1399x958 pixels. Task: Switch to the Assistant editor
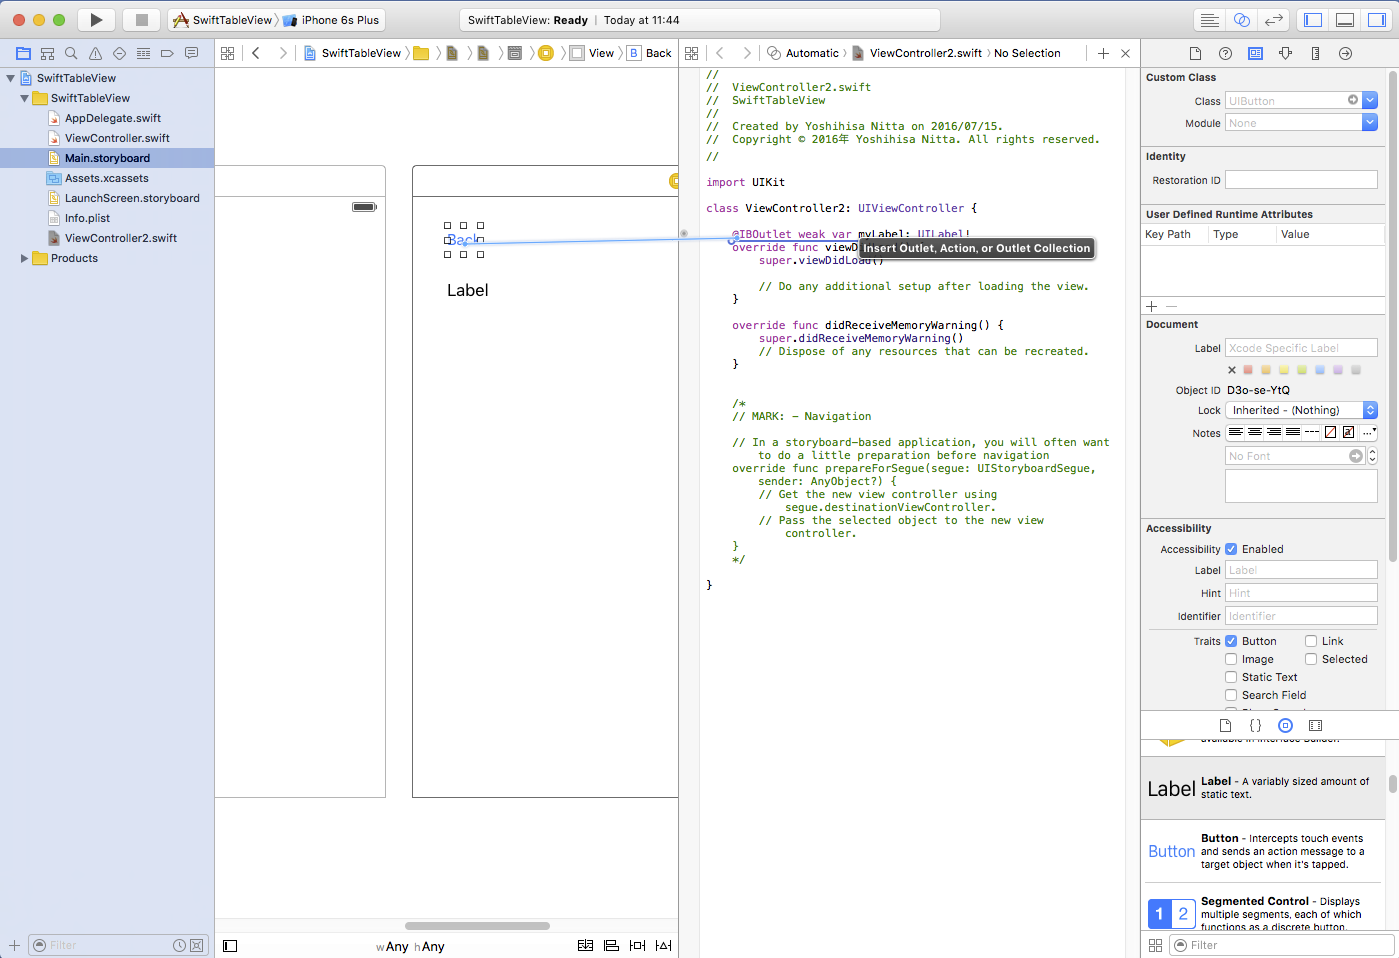[x=1241, y=20]
